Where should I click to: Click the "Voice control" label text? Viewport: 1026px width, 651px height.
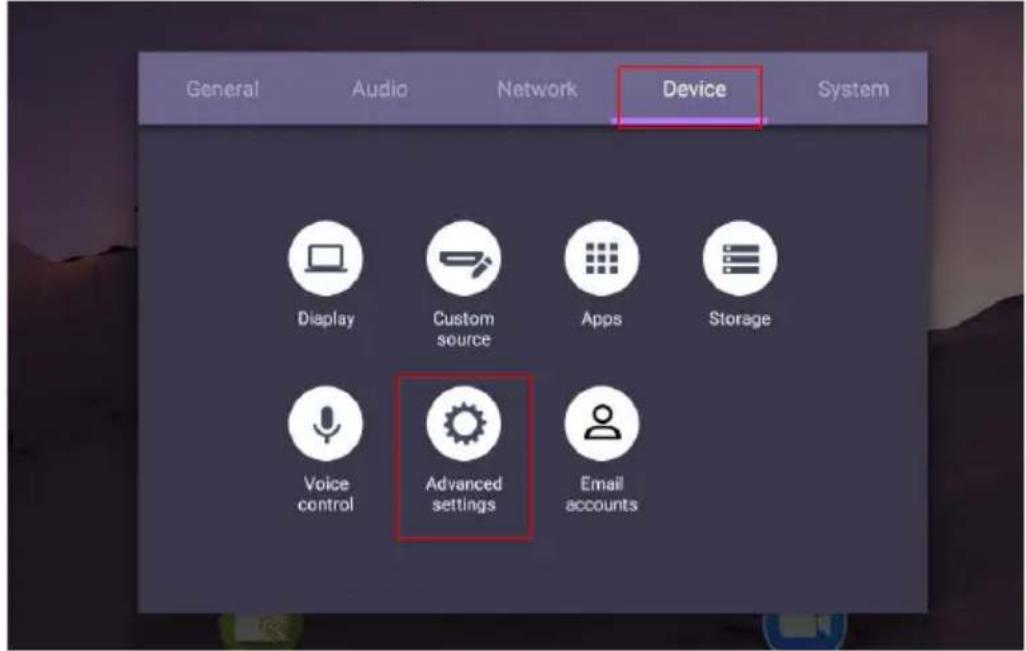[325, 494]
